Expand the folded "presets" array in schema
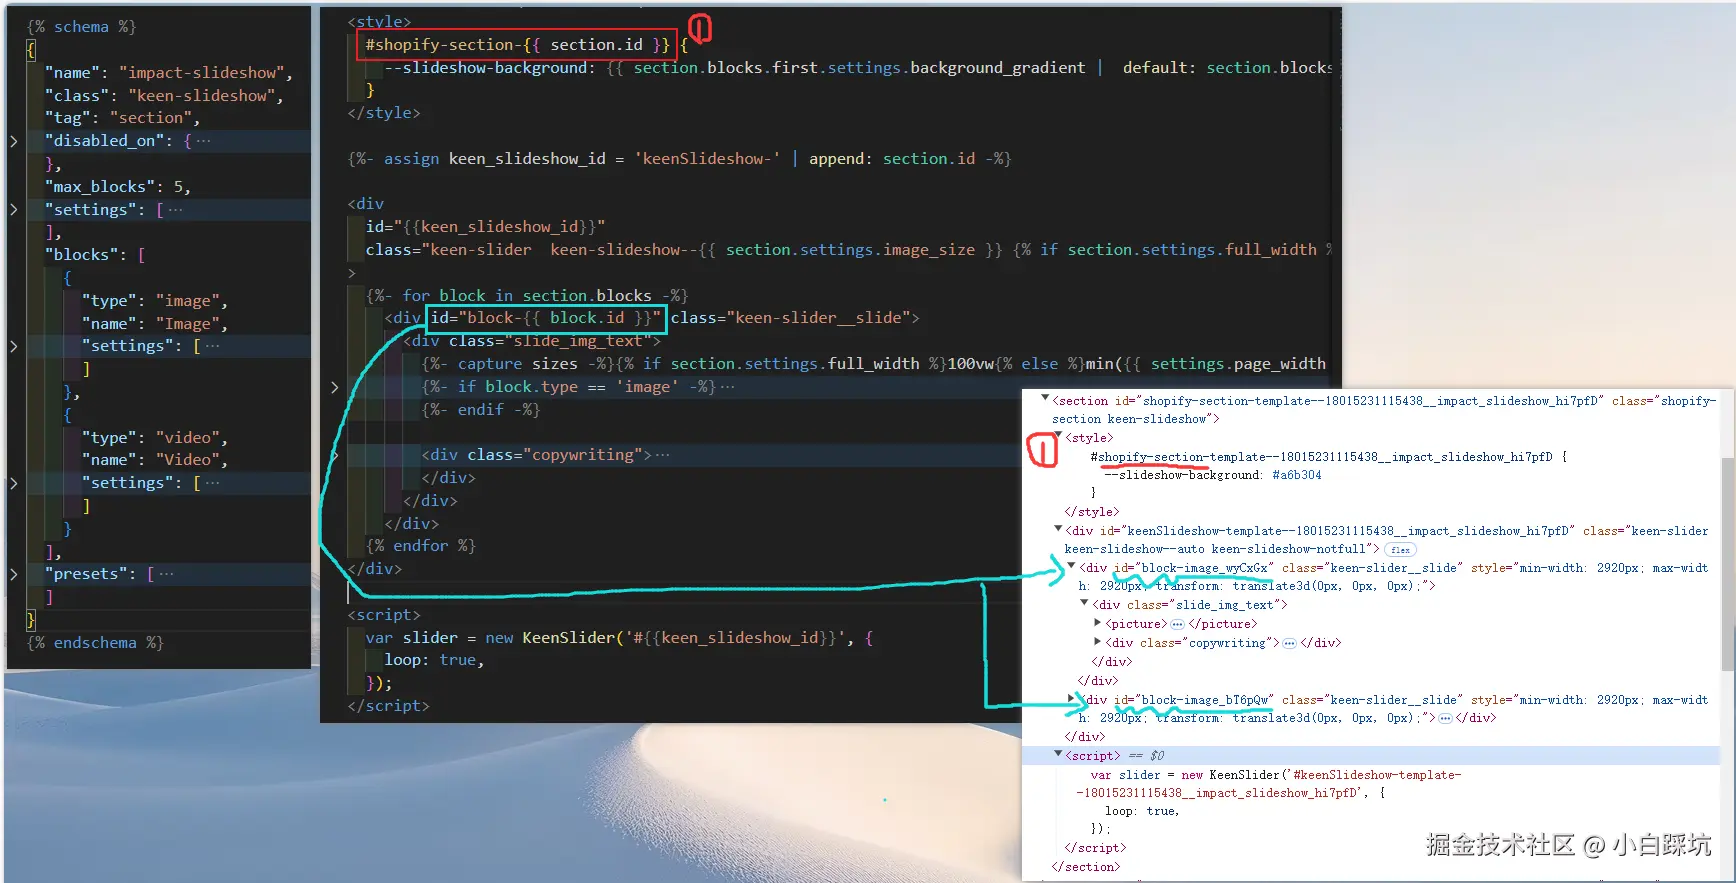Screen dimensions: 1736x883 pos(14,574)
